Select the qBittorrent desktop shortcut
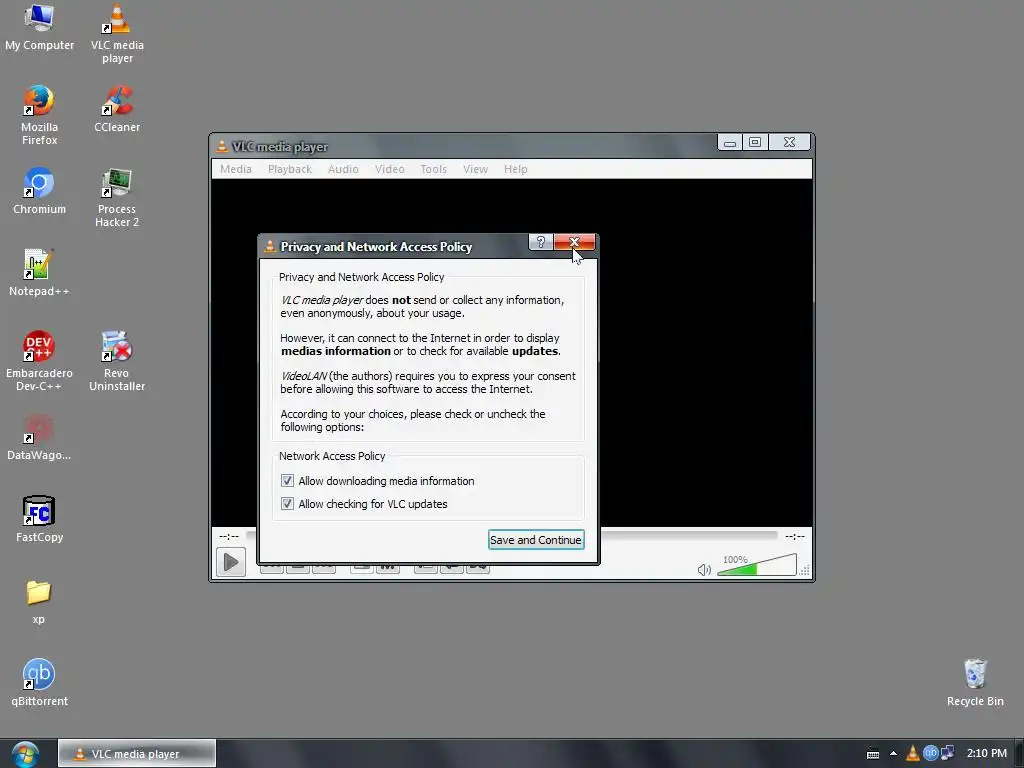The width and height of the screenshot is (1024, 768). pyautogui.click(x=39, y=683)
